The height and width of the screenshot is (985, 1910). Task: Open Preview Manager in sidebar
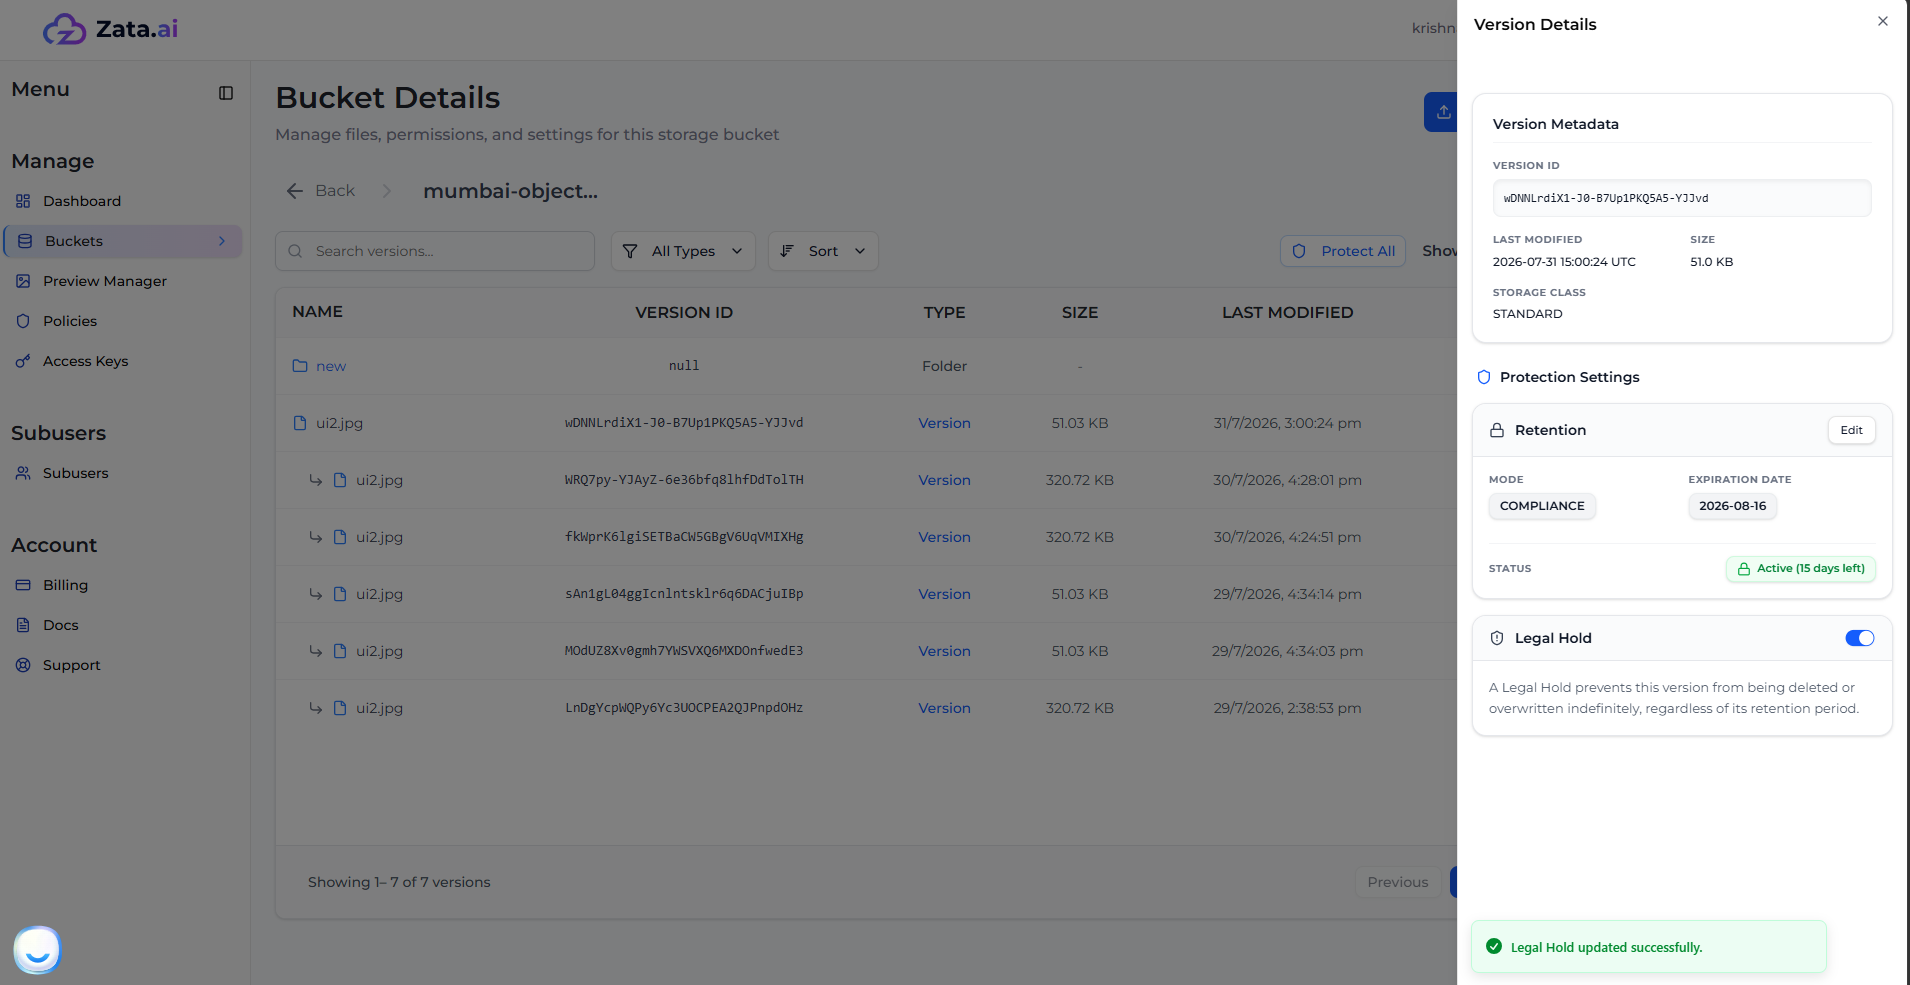105,281
